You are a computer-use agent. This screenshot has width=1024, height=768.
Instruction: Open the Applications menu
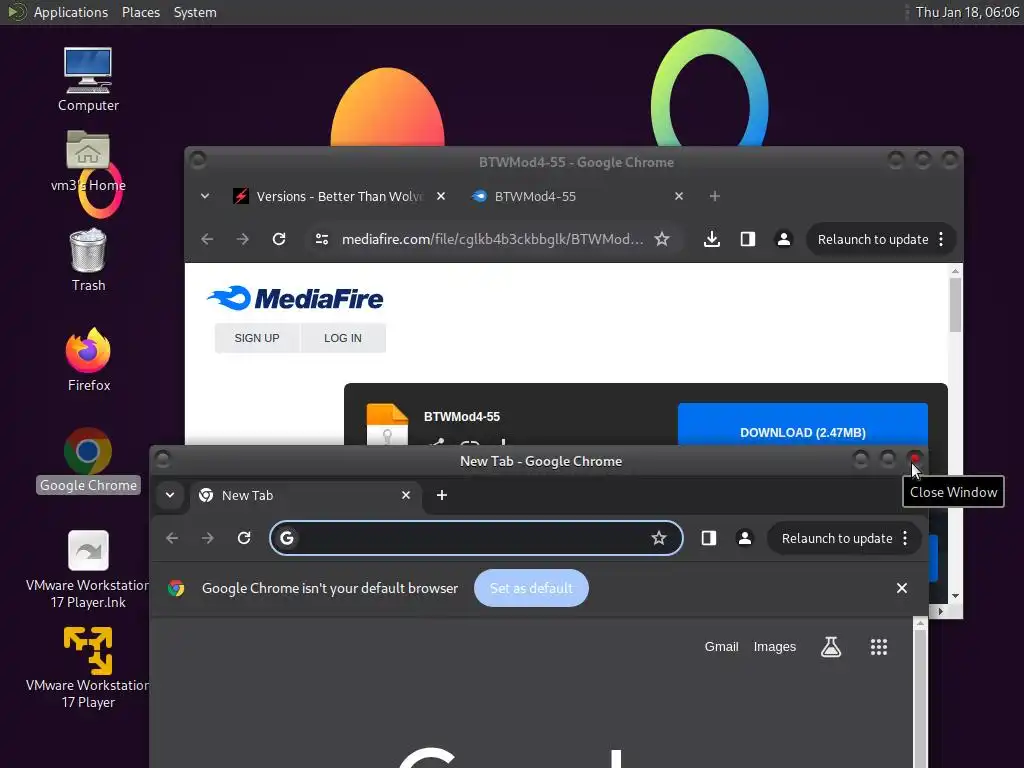71,12
